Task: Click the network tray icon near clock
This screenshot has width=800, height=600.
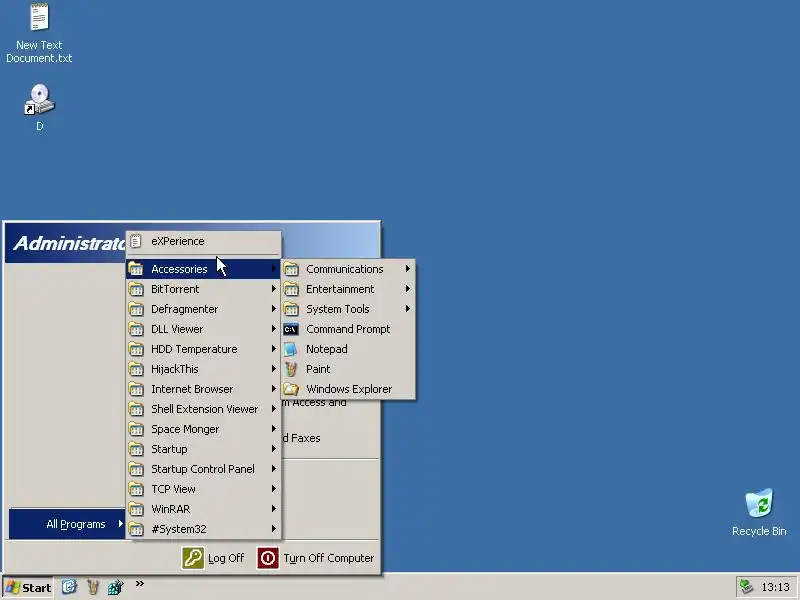Action: click(746, 587)
